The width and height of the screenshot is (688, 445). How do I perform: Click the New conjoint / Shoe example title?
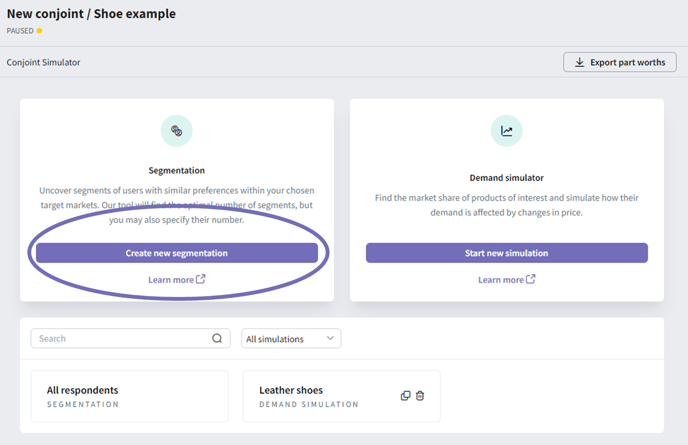tap(91, 14)
